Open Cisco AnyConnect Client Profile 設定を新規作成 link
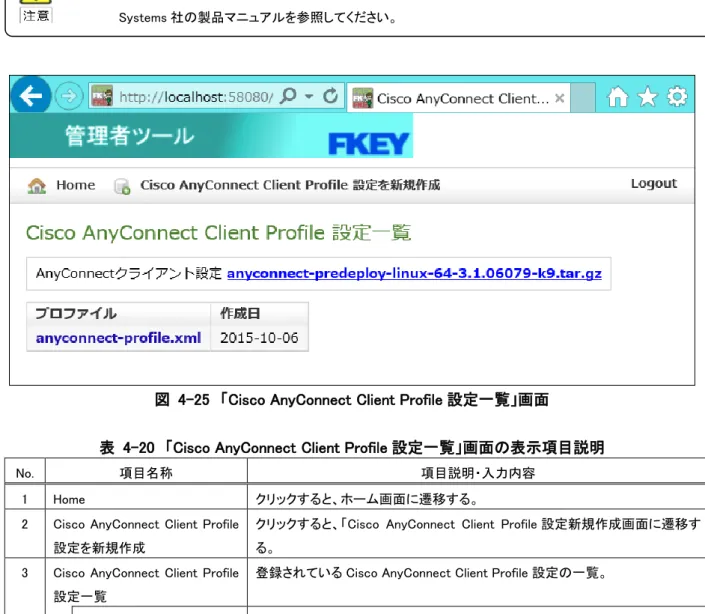Screen dimensions: 705x614 click(x=290, y=185)
